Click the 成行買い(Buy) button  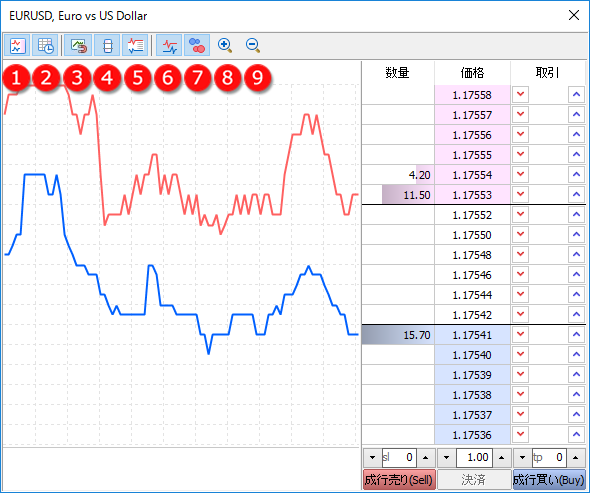(549, 479)
